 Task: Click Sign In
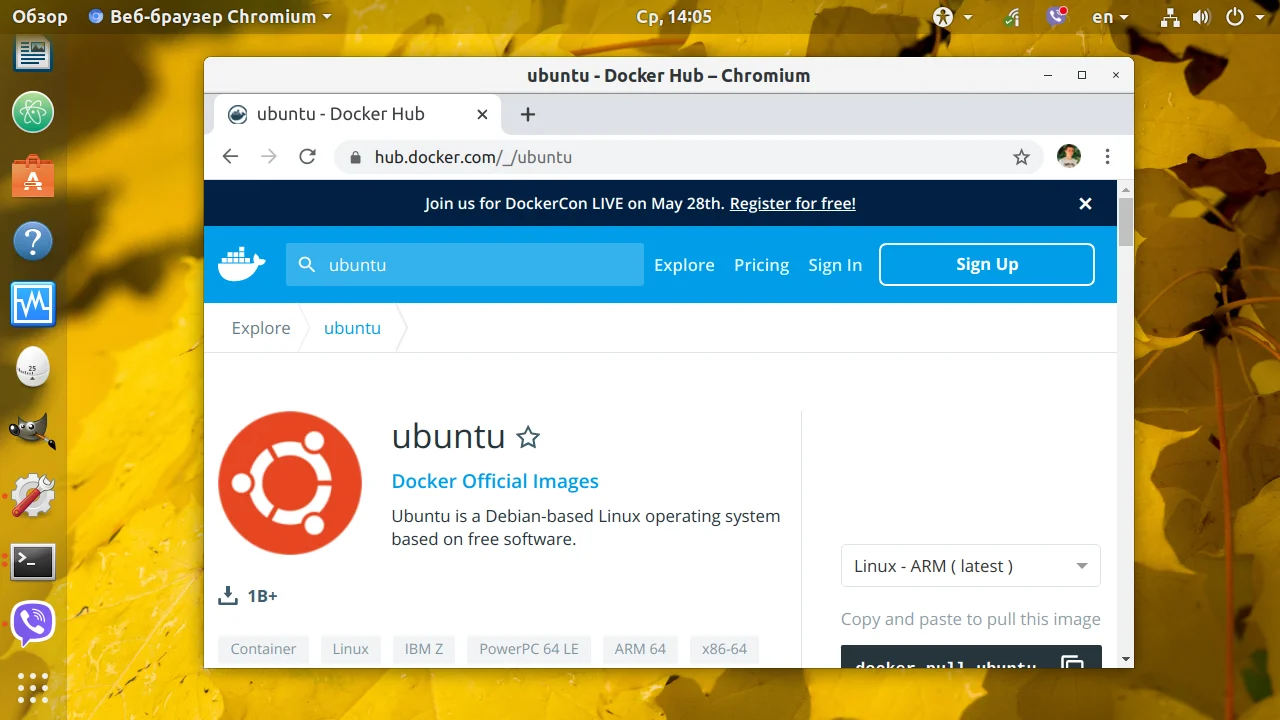tap(835, 265)
